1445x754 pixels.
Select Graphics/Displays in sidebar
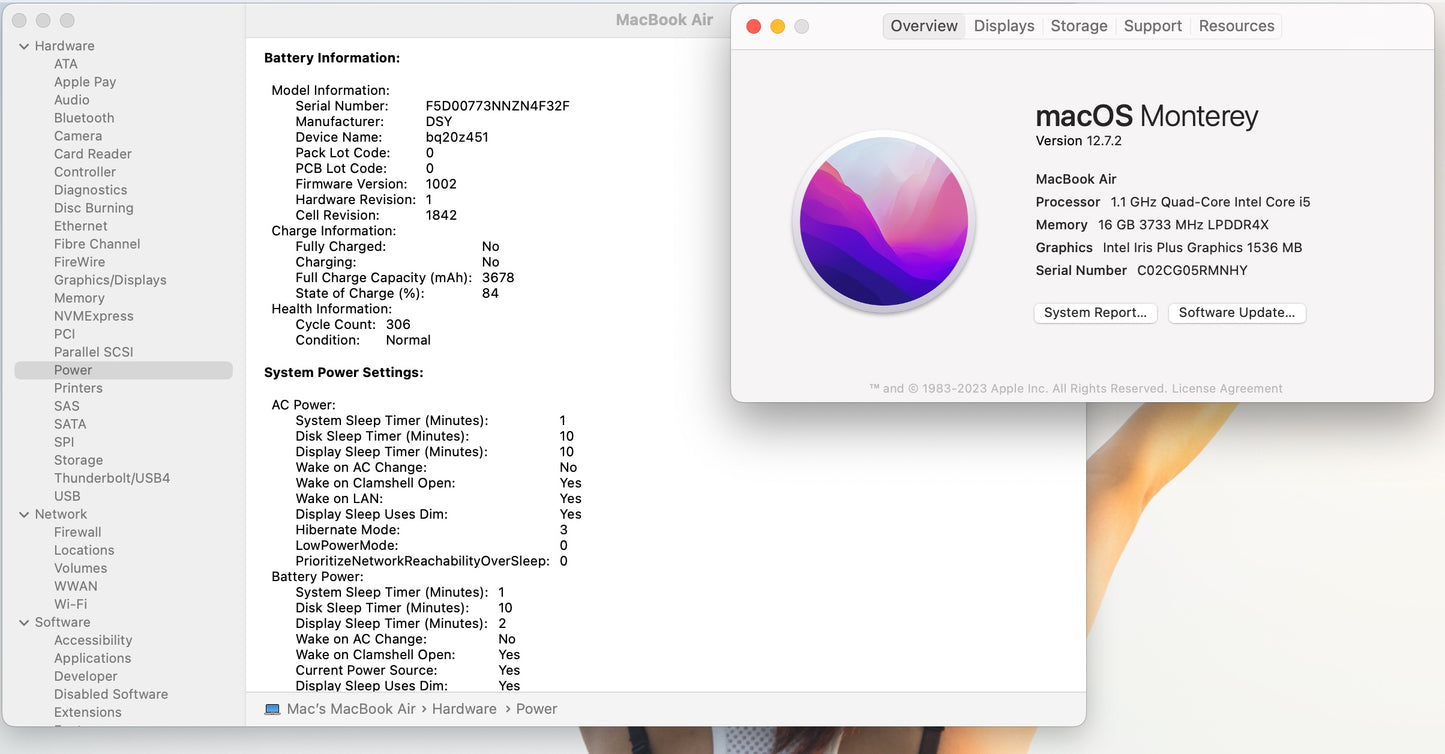pos(110,280)
